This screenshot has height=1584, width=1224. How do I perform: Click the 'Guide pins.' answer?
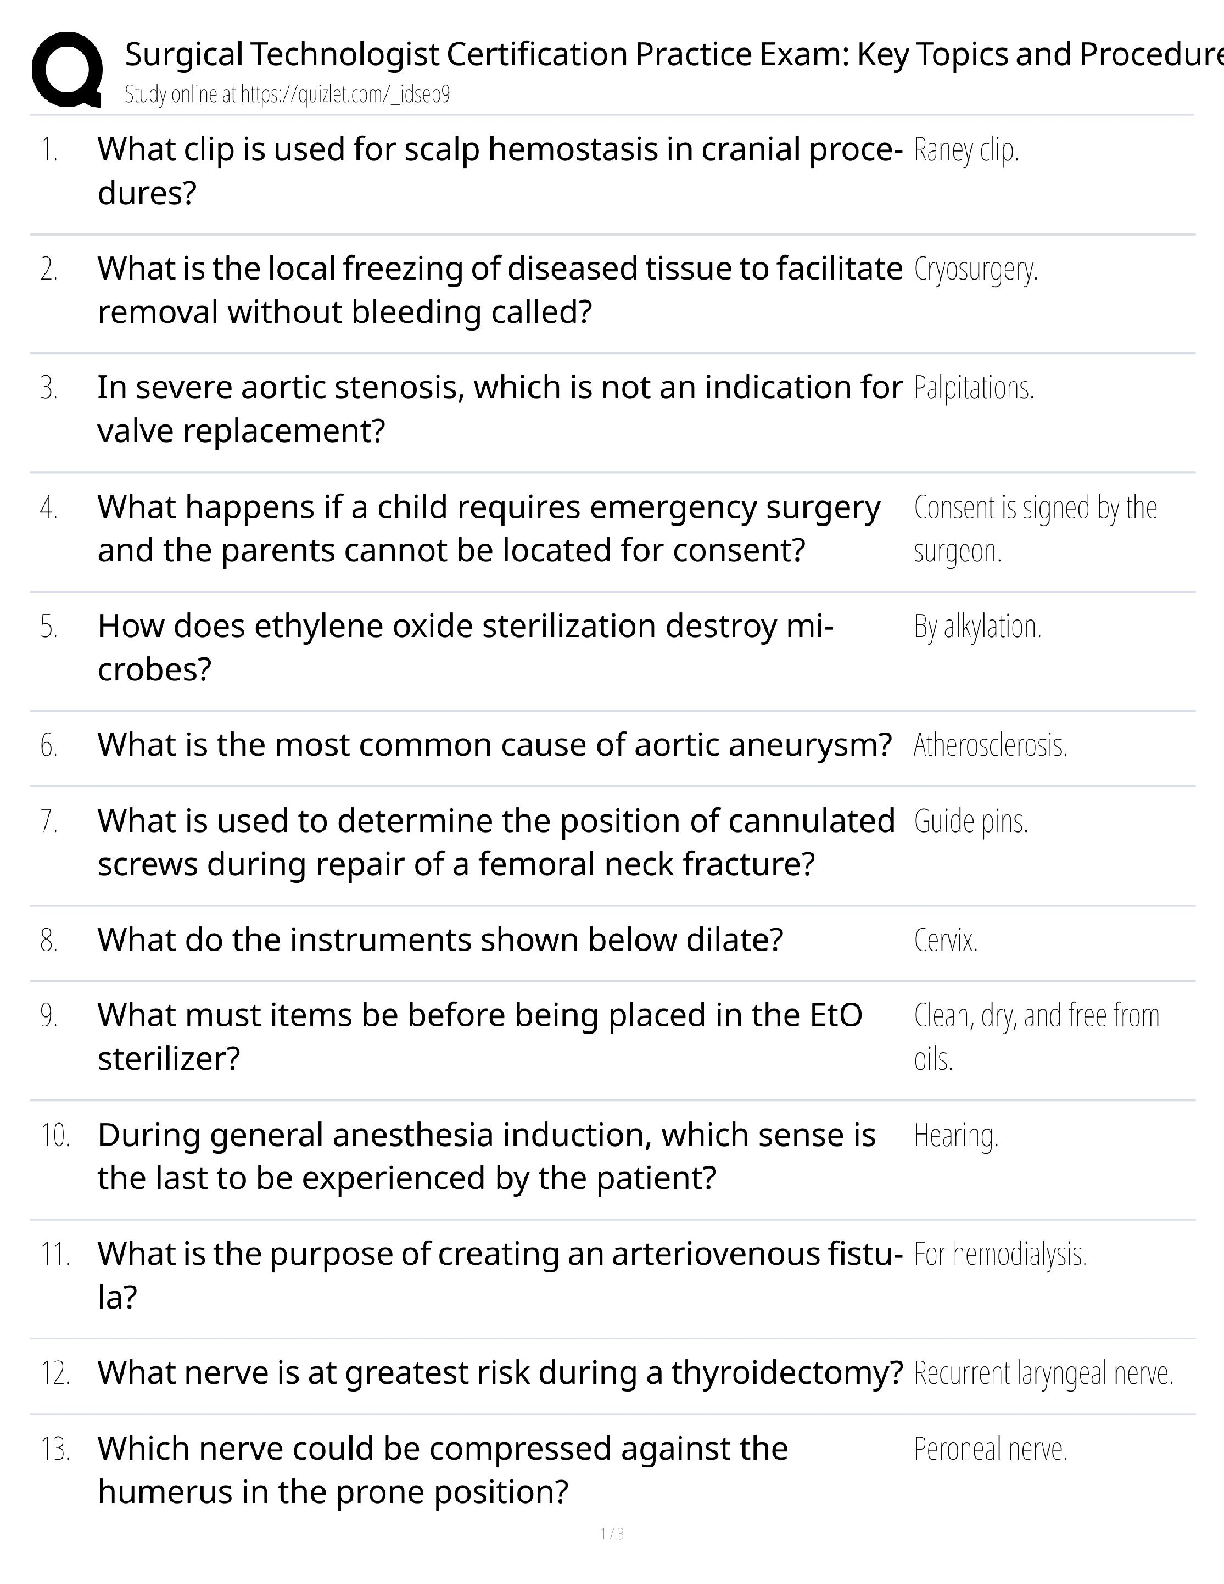coord(971,822)
